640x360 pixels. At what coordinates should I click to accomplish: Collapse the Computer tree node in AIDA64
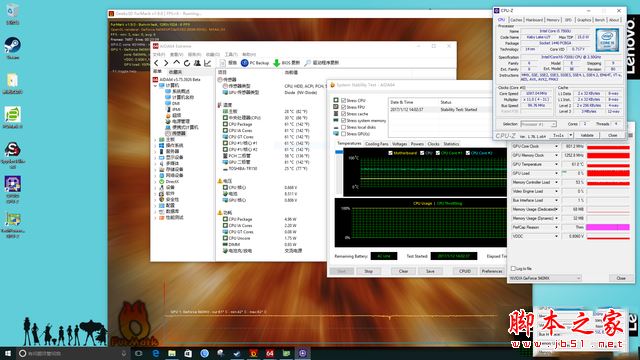pos(156,86)
